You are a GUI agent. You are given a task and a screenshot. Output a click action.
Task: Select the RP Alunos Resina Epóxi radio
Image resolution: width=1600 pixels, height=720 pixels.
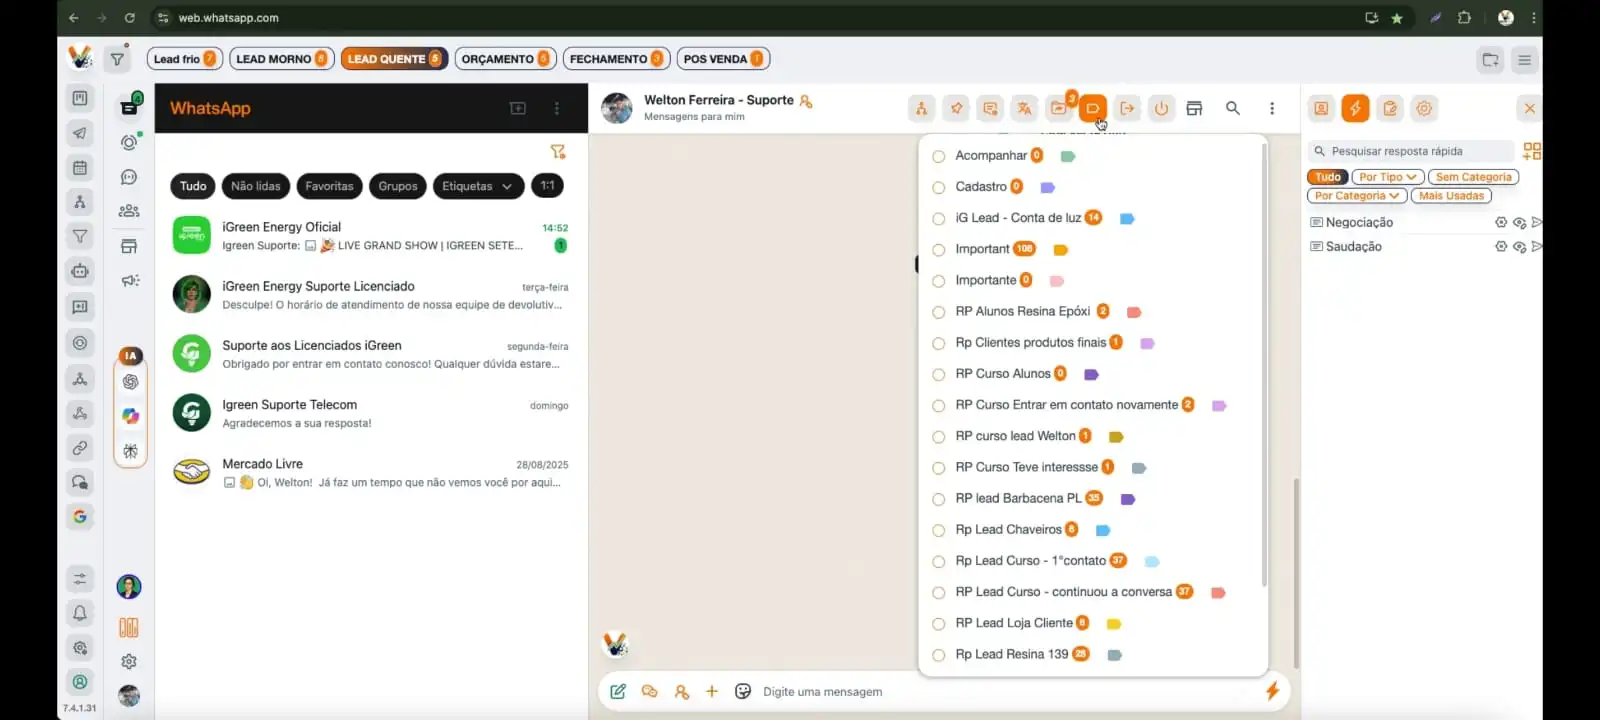click(938, 312)
